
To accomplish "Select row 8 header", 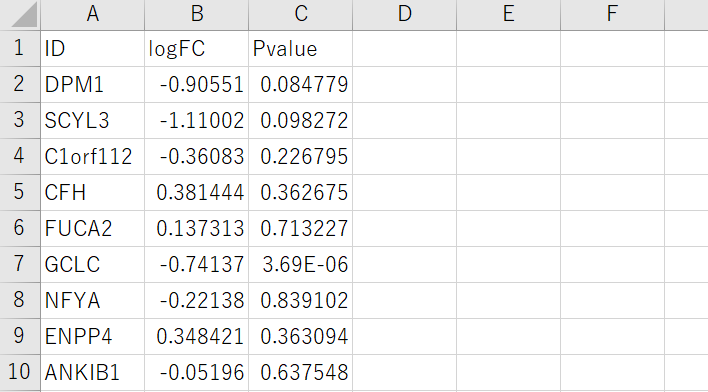I will (x=20, y=300).
